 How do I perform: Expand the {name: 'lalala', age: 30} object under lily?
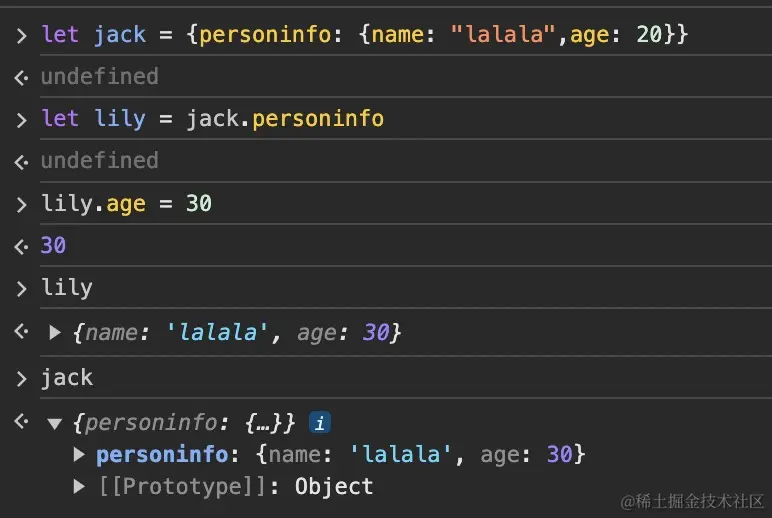[x=55, y=333]
